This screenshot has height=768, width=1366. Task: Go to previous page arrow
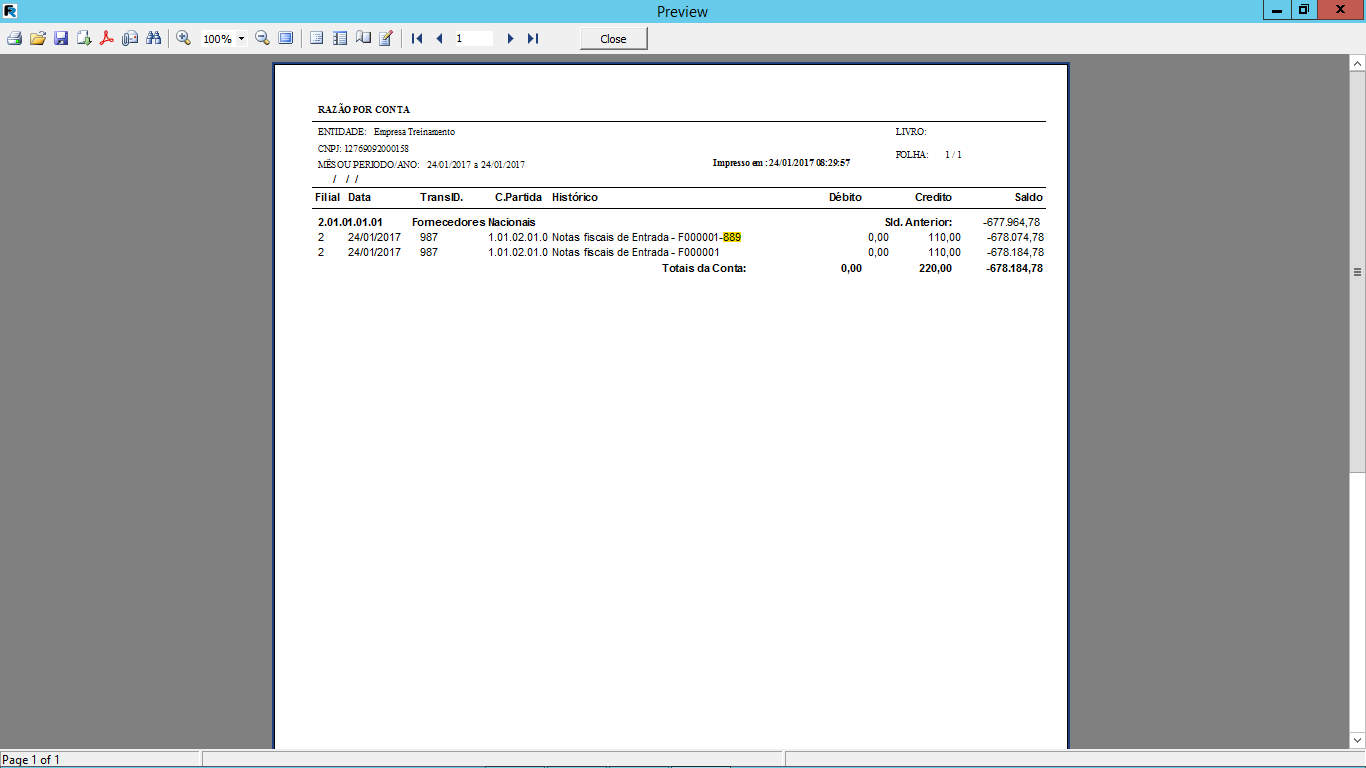pyautogui.click(x=439, y=38)
